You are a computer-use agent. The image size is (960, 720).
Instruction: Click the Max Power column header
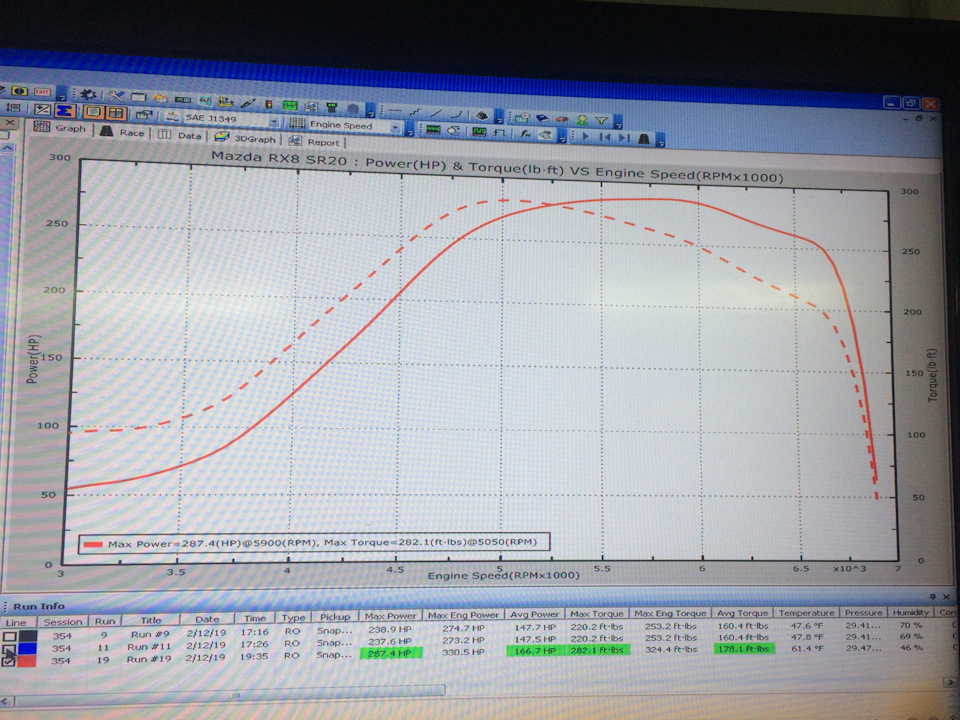390,615
